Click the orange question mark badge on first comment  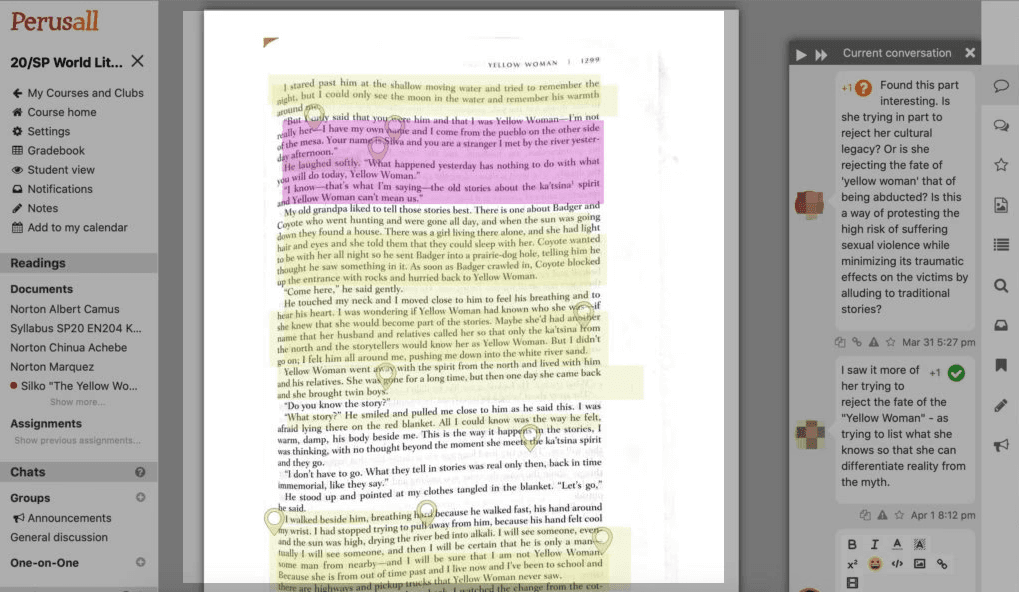tap(863, 88)
